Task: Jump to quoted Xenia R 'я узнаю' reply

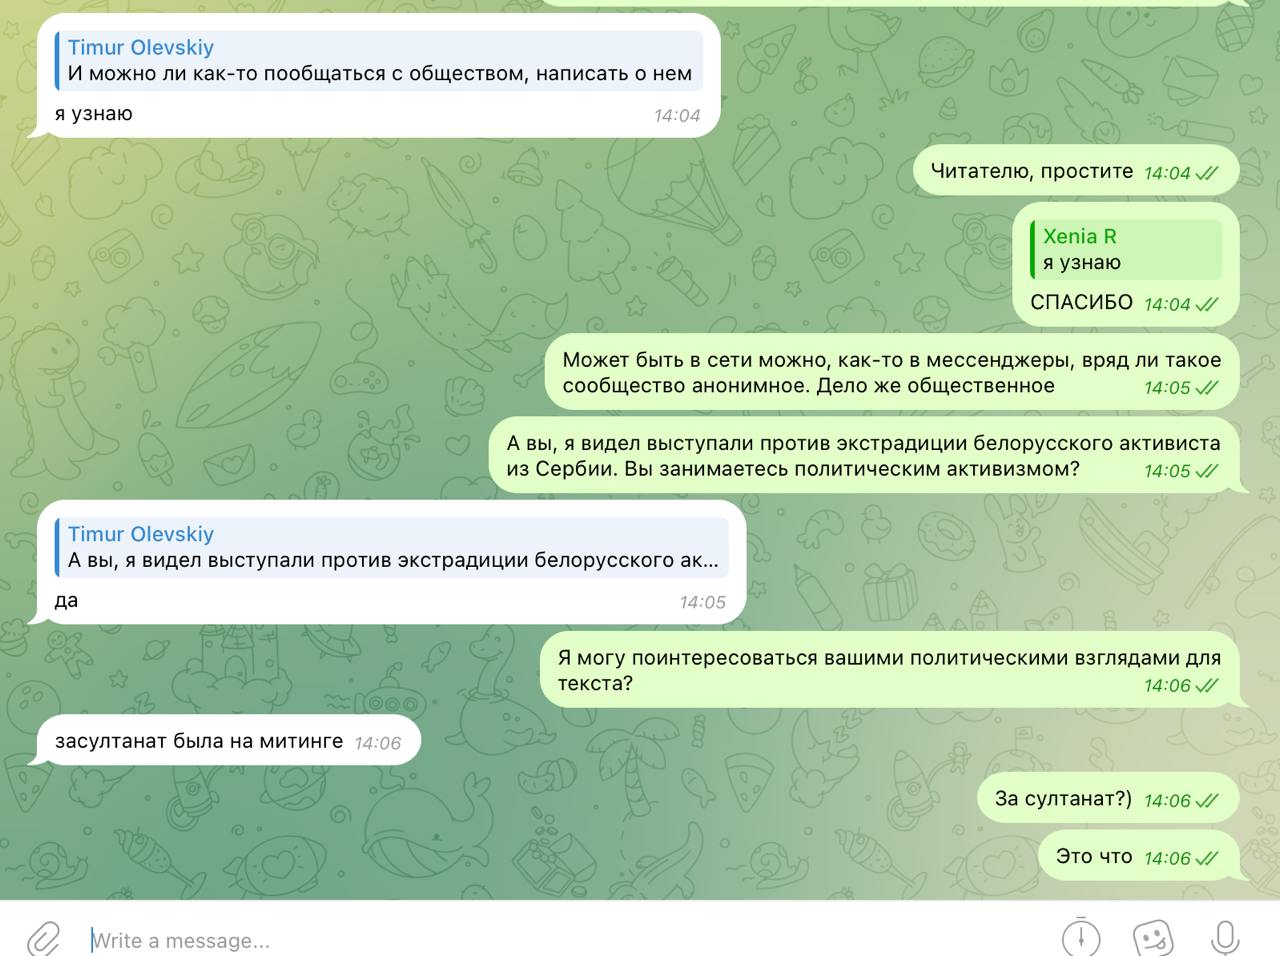Action: [1126, 249]
